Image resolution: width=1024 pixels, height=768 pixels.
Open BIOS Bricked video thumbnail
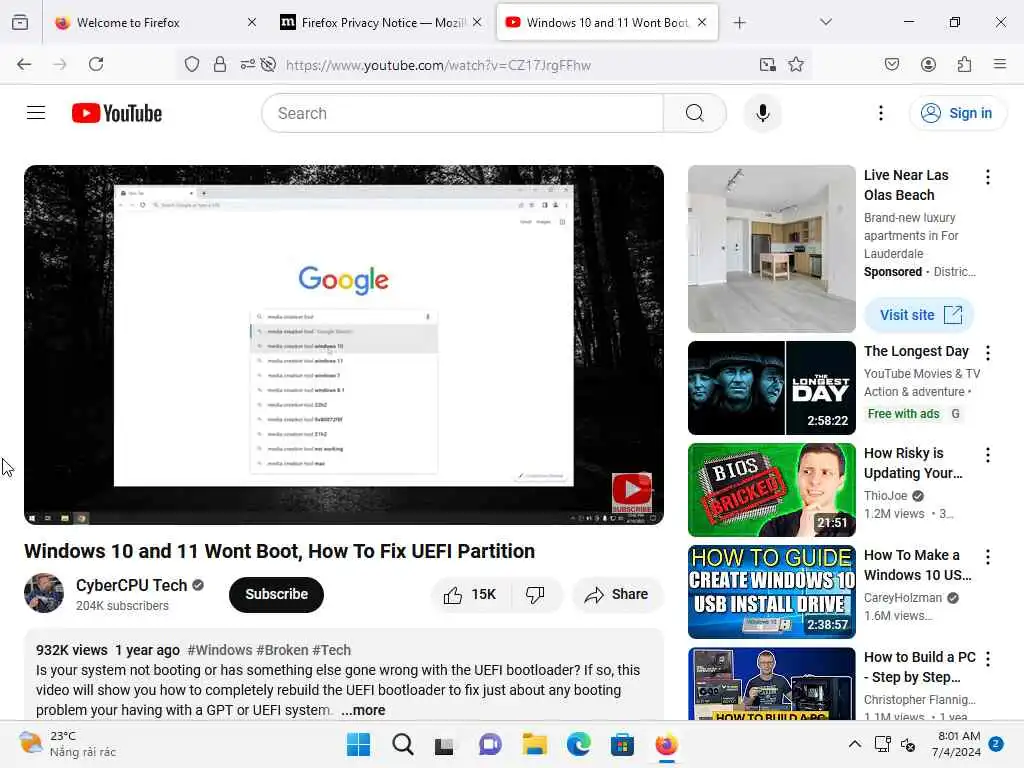pos(771,490)
